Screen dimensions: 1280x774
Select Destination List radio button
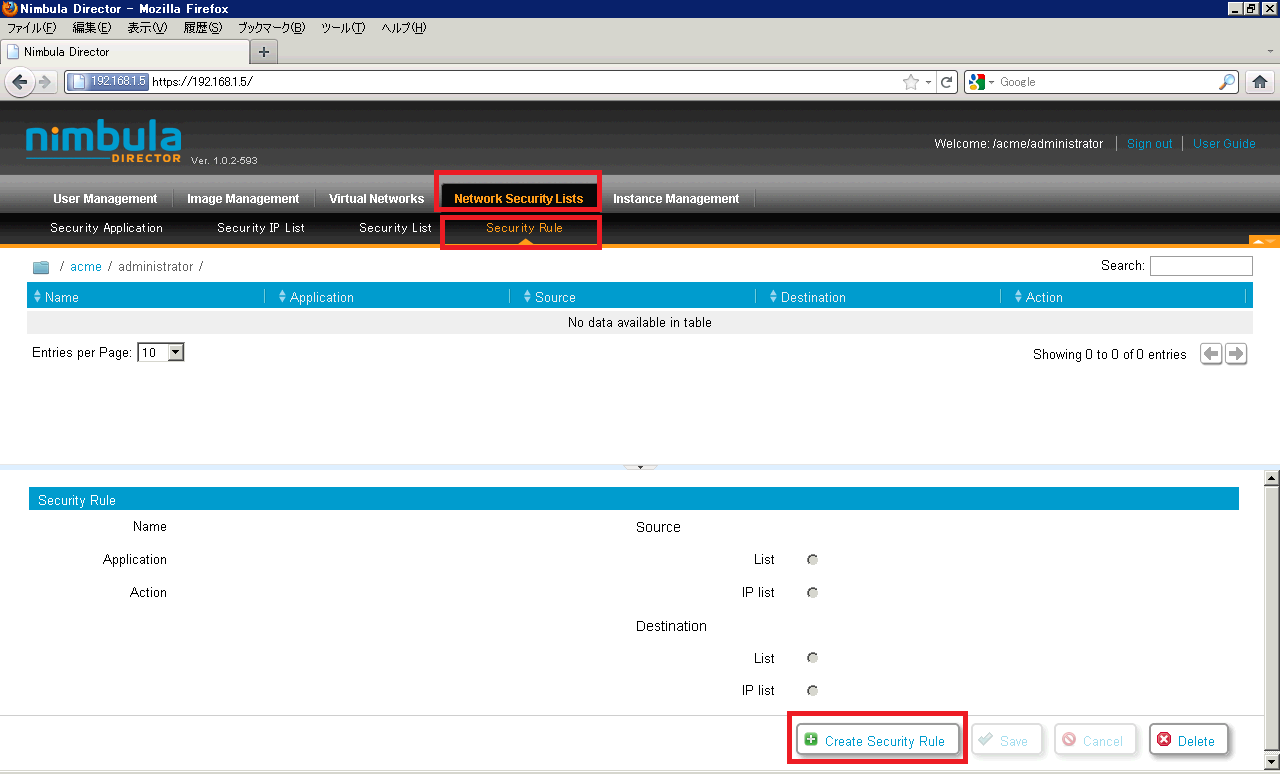pyautogui.click(x=812, y=658)
